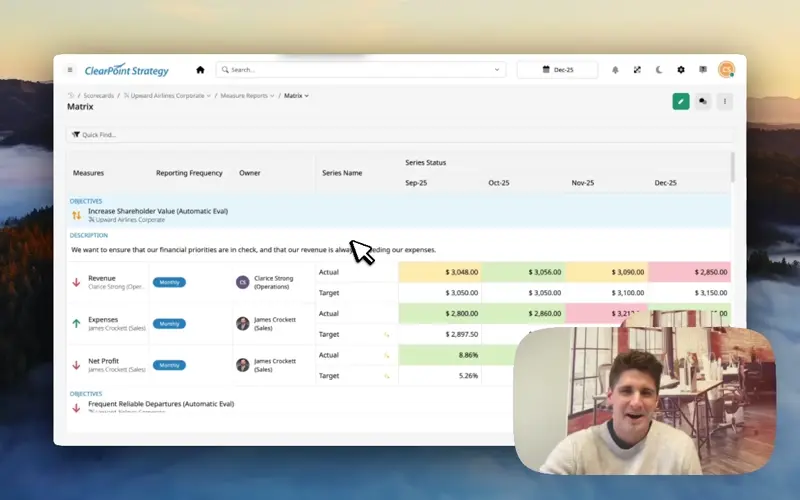Click the Monthly badge for Revenue
The width and height of the screenshot is (800, 500).
pyautogui.click(x=169, y=282)
